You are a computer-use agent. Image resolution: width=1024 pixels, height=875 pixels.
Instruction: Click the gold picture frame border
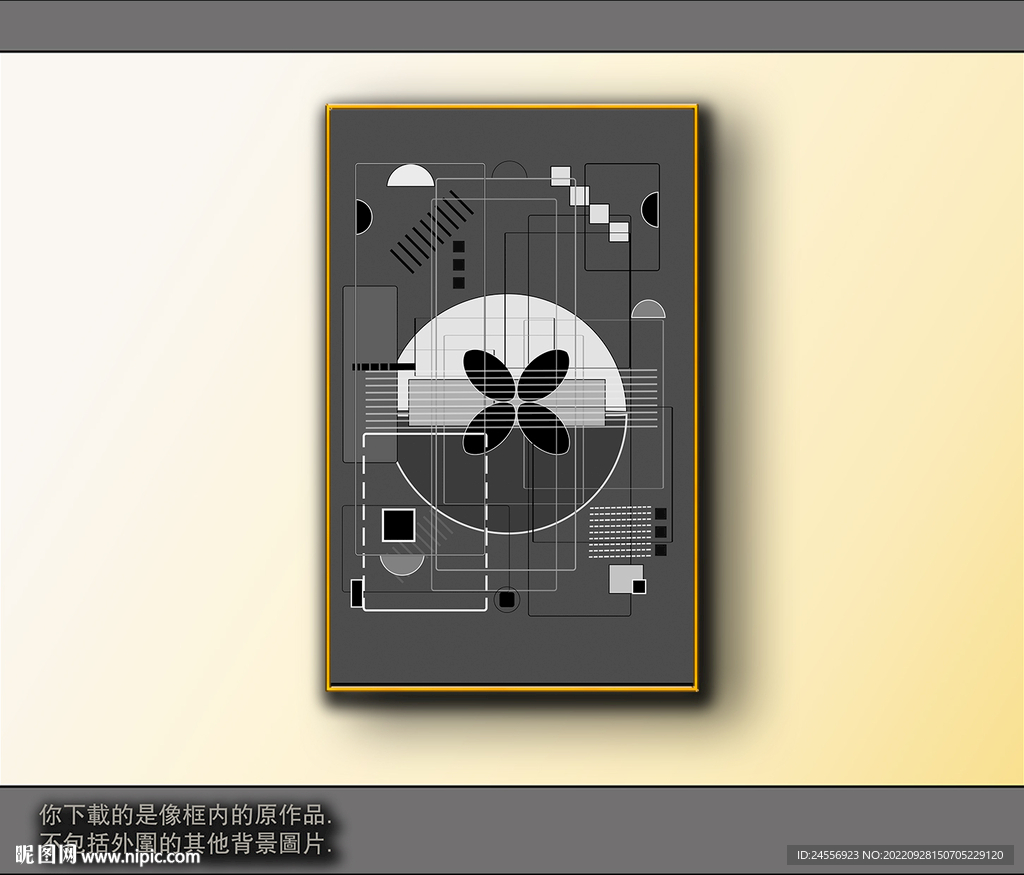point(513,397)
